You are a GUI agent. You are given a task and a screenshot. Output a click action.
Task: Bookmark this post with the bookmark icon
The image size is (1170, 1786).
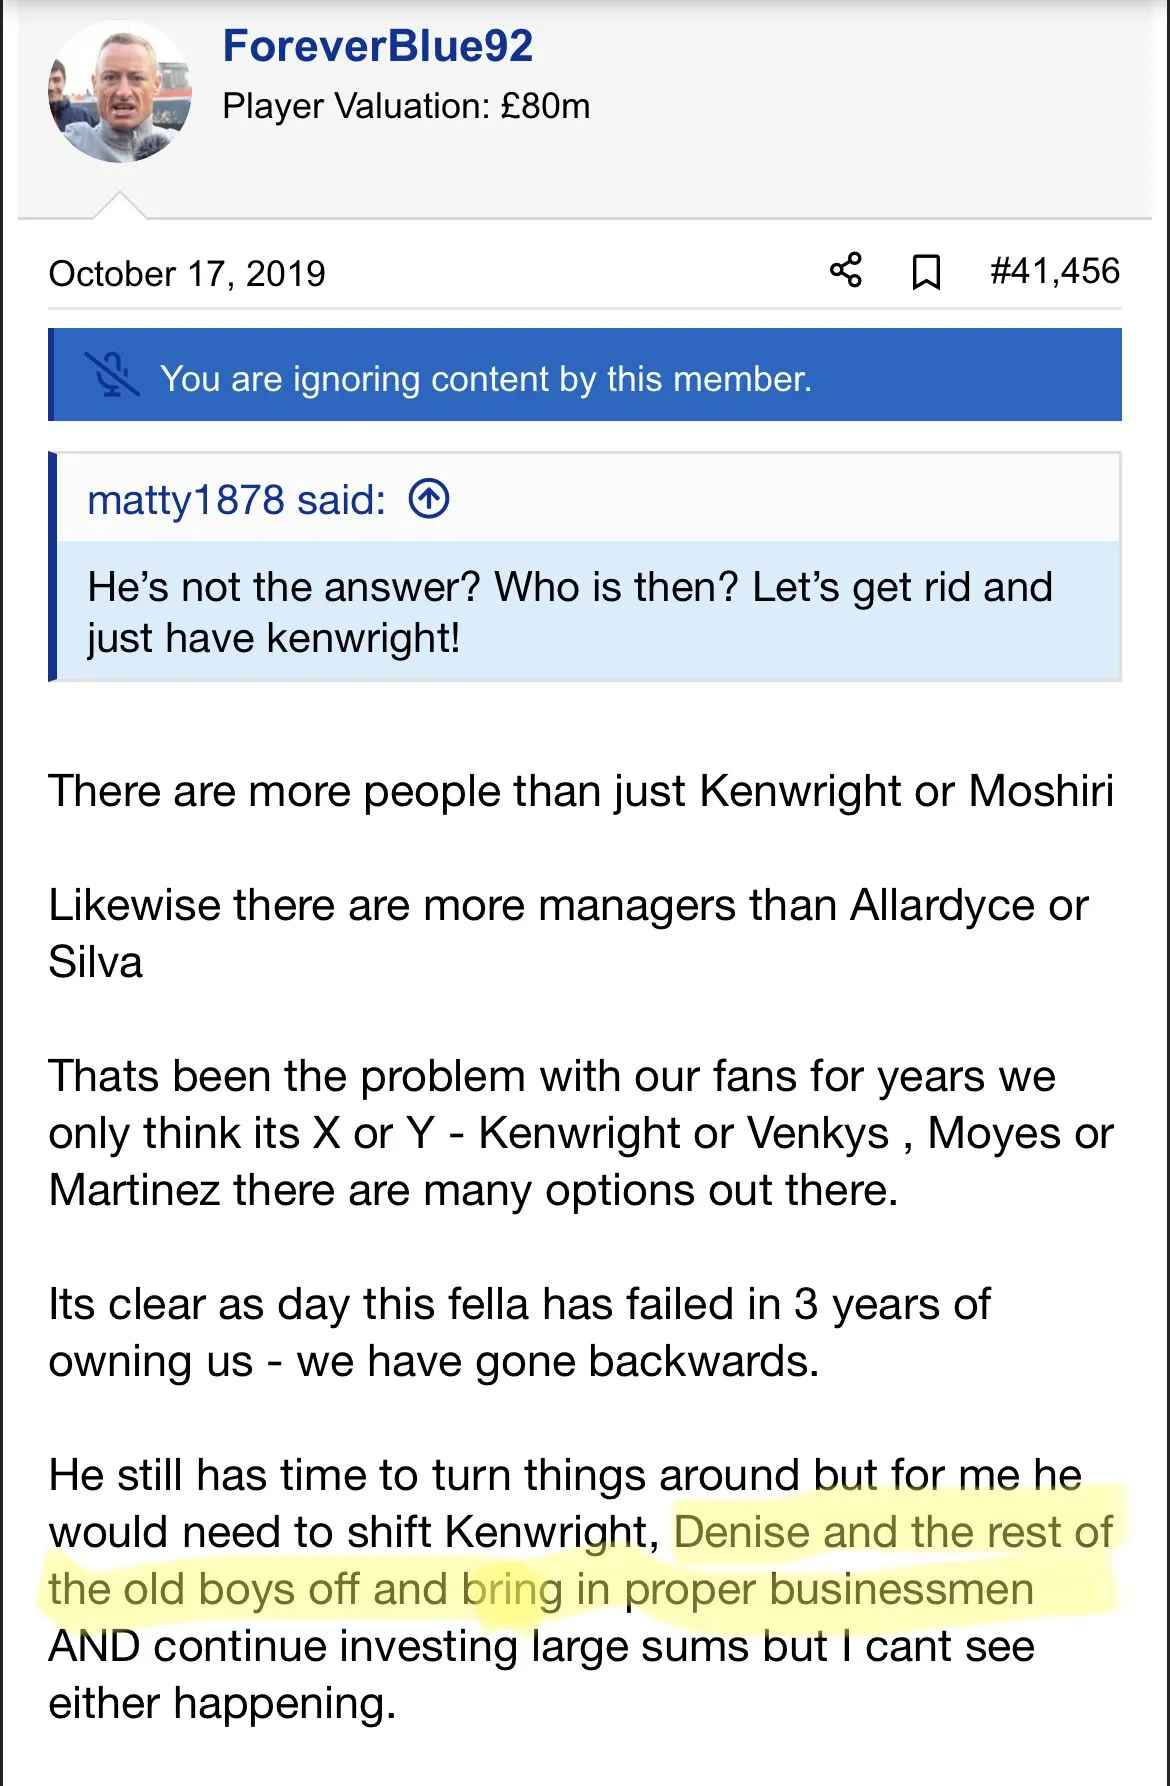pyautogui.click(x=926, y=272)
